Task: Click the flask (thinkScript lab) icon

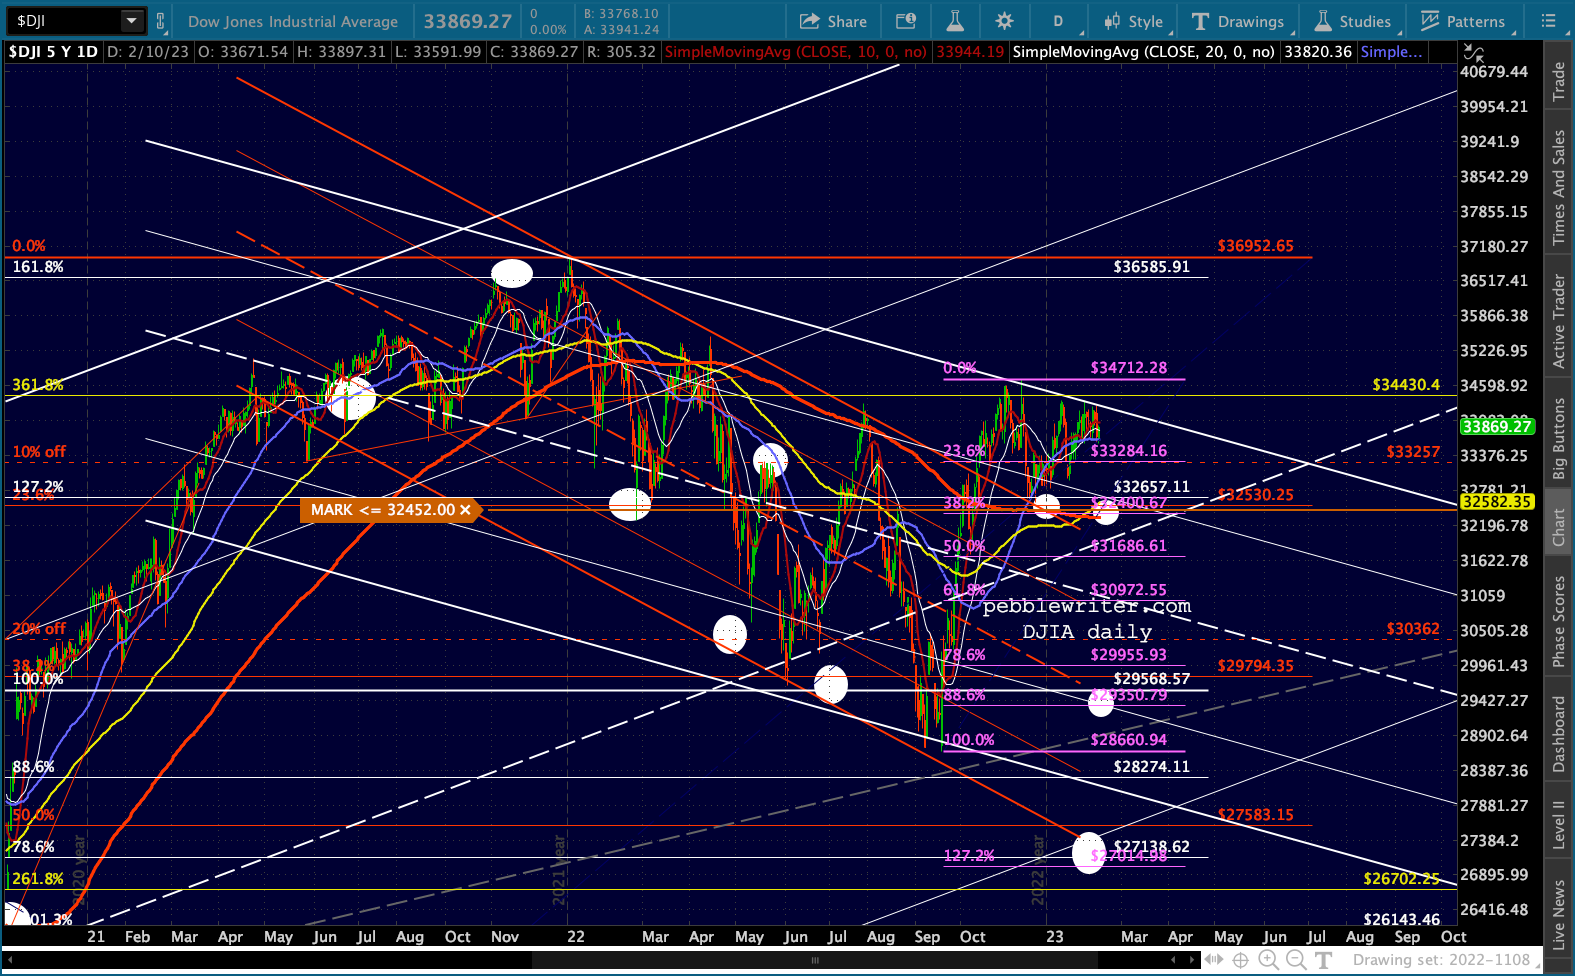Action: (x=955, y=21)
